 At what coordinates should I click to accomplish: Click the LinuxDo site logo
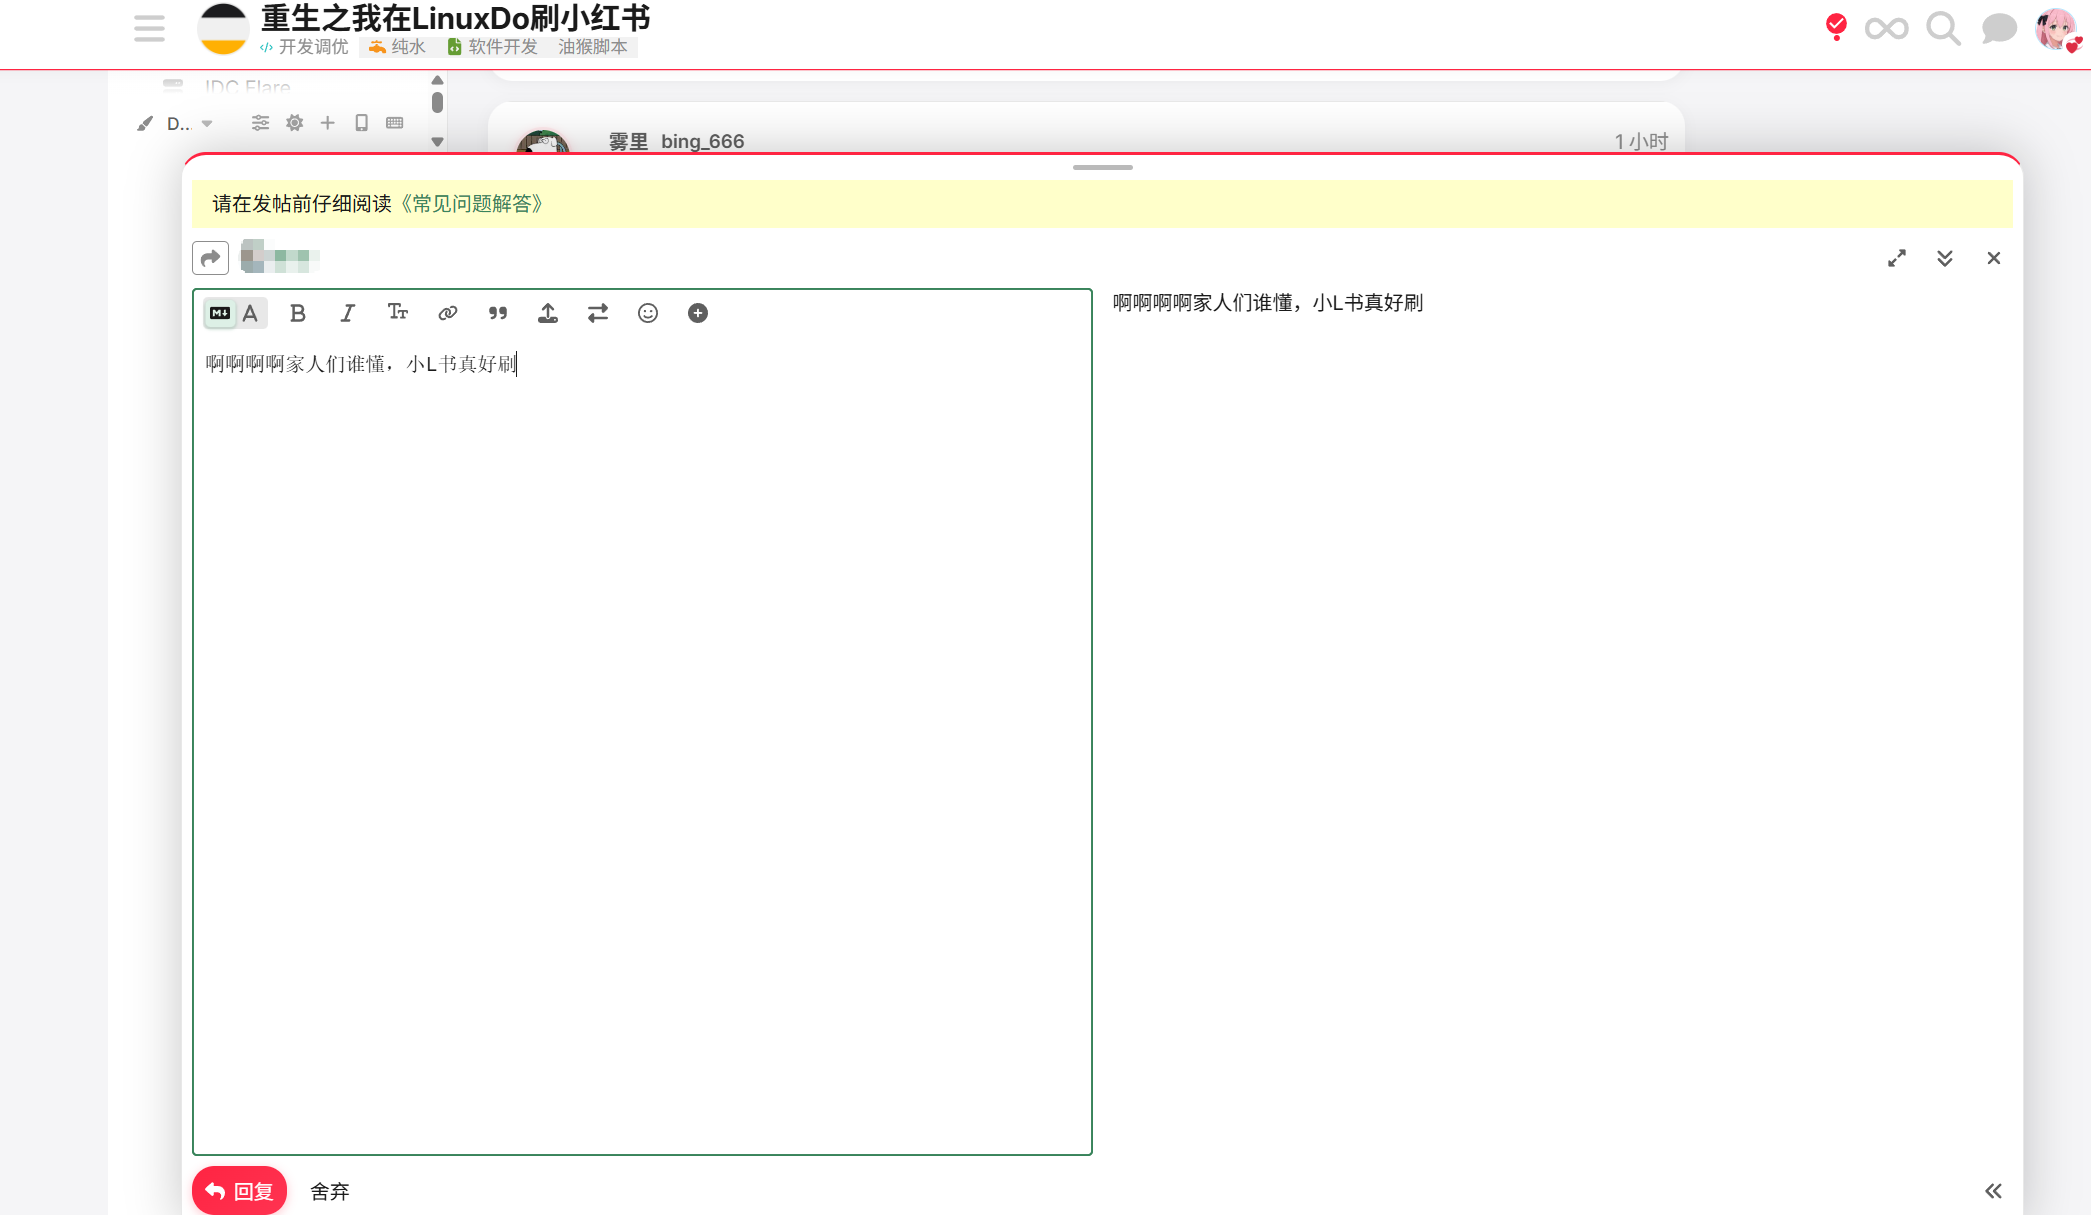pyautogui.click(x=222, y=28)
